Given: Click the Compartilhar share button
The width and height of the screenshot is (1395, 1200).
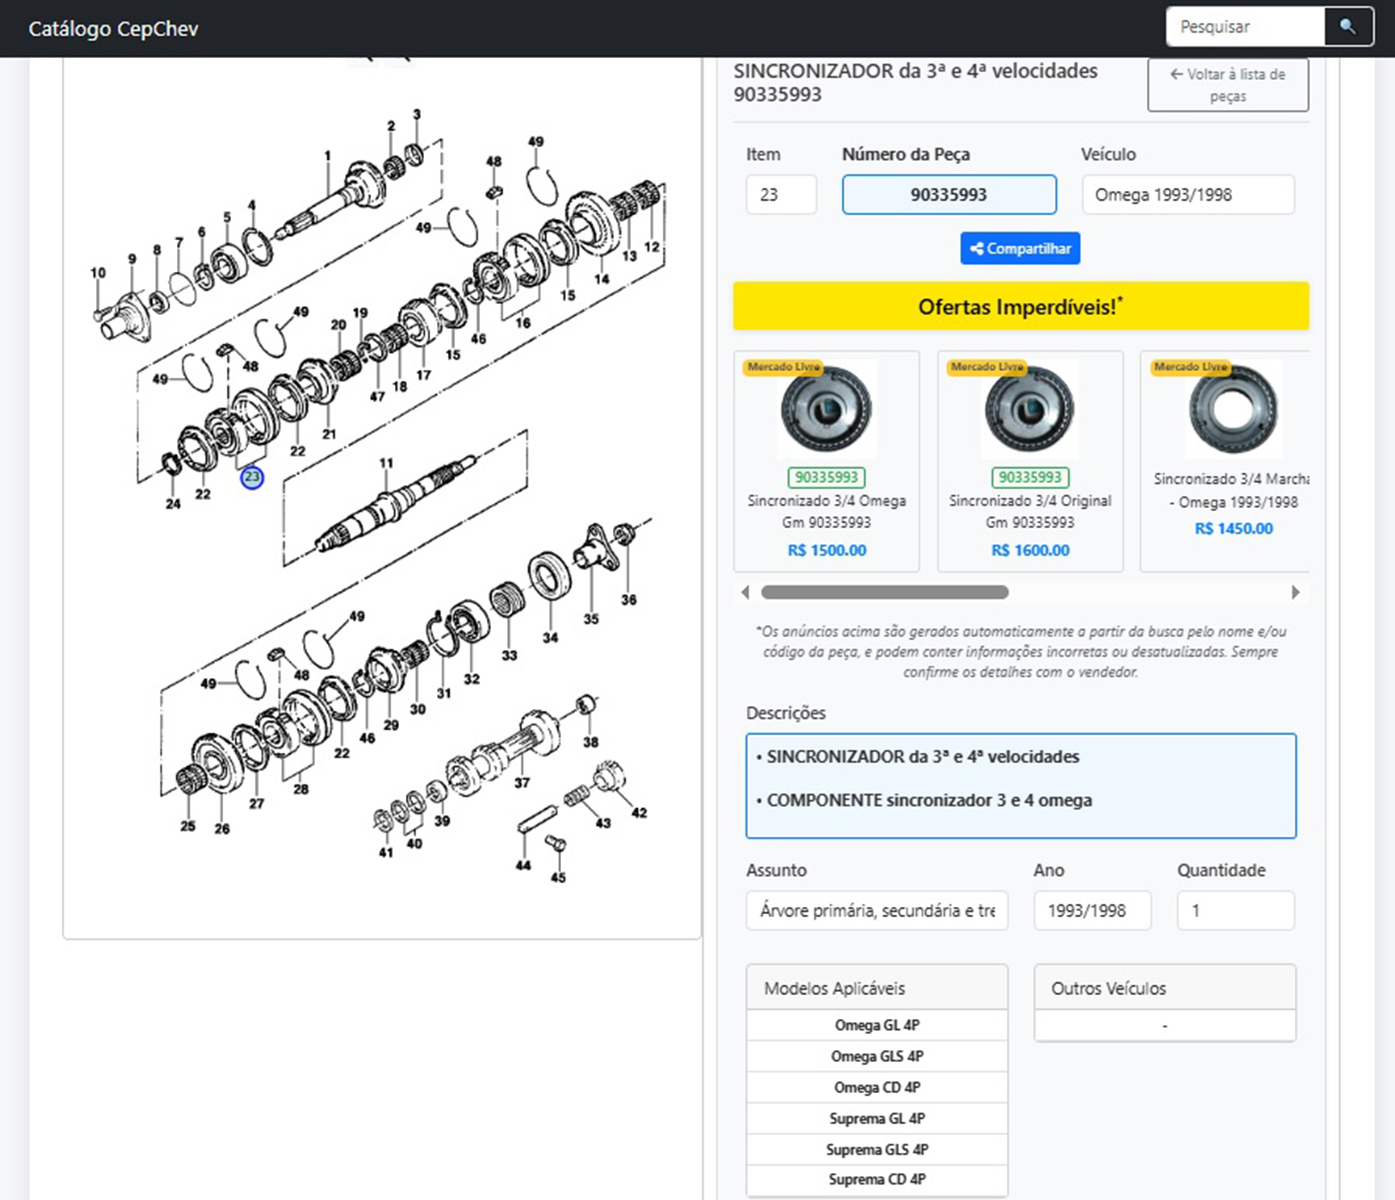Looking at the screenshot, I should (x=1019, y=248).
